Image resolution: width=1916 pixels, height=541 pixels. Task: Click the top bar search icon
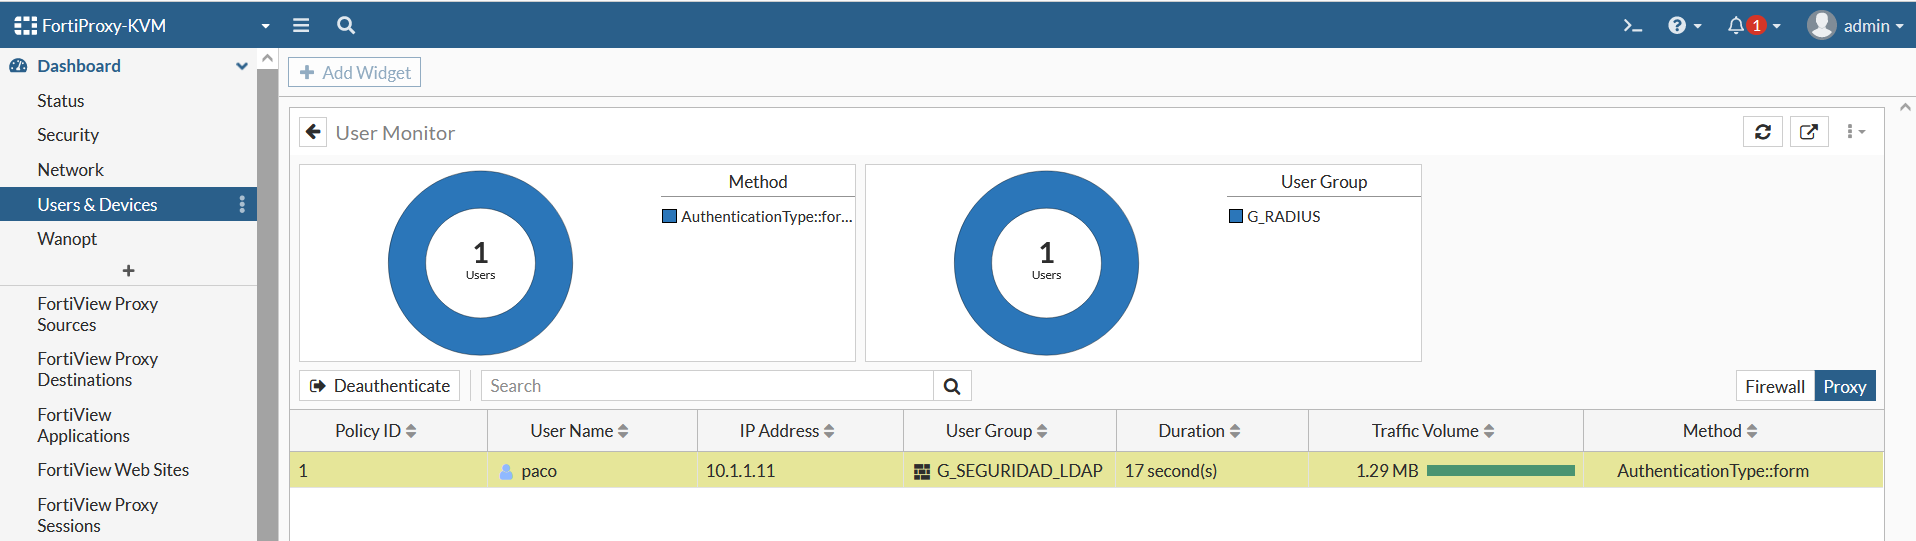pyautogui.click(x=346, y=26)
